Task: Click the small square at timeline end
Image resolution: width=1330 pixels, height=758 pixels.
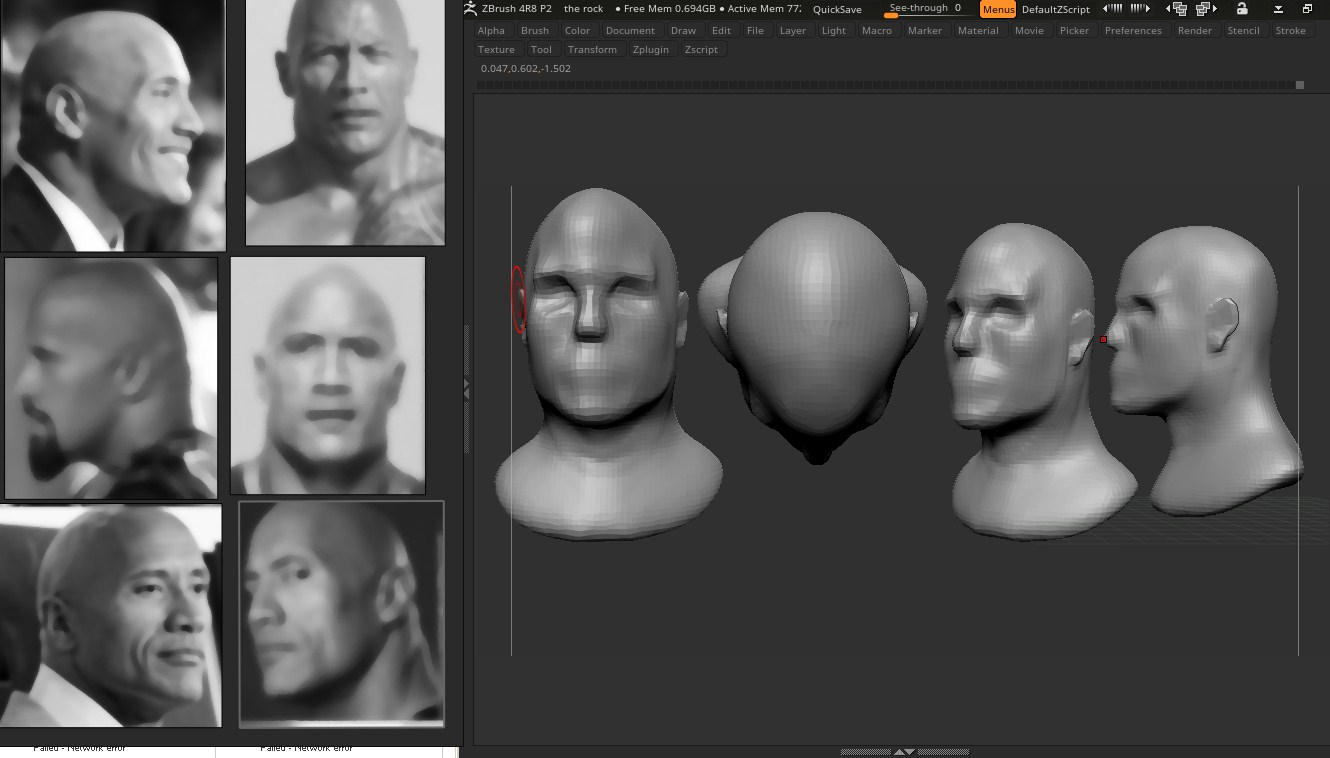Action: (x=1300, y=85)
